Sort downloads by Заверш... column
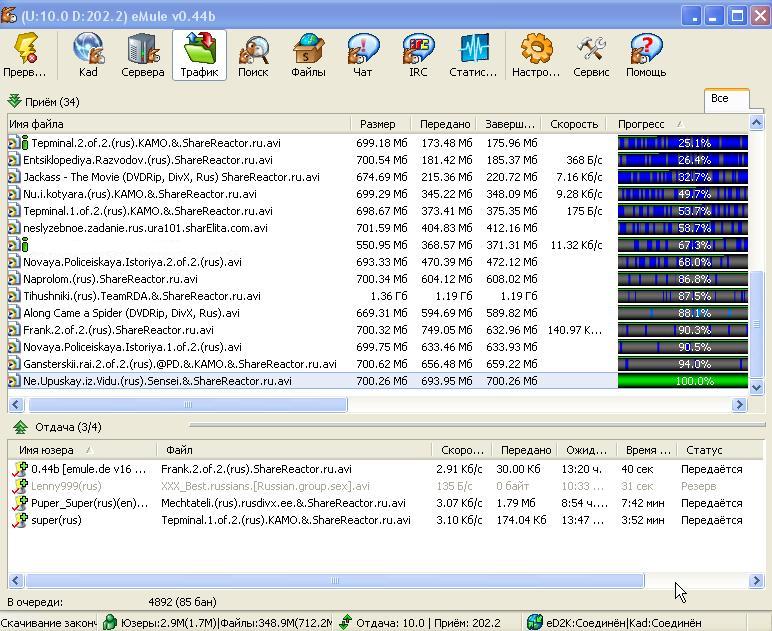Viewport: 772px width, 631px height. pos(509,124)
